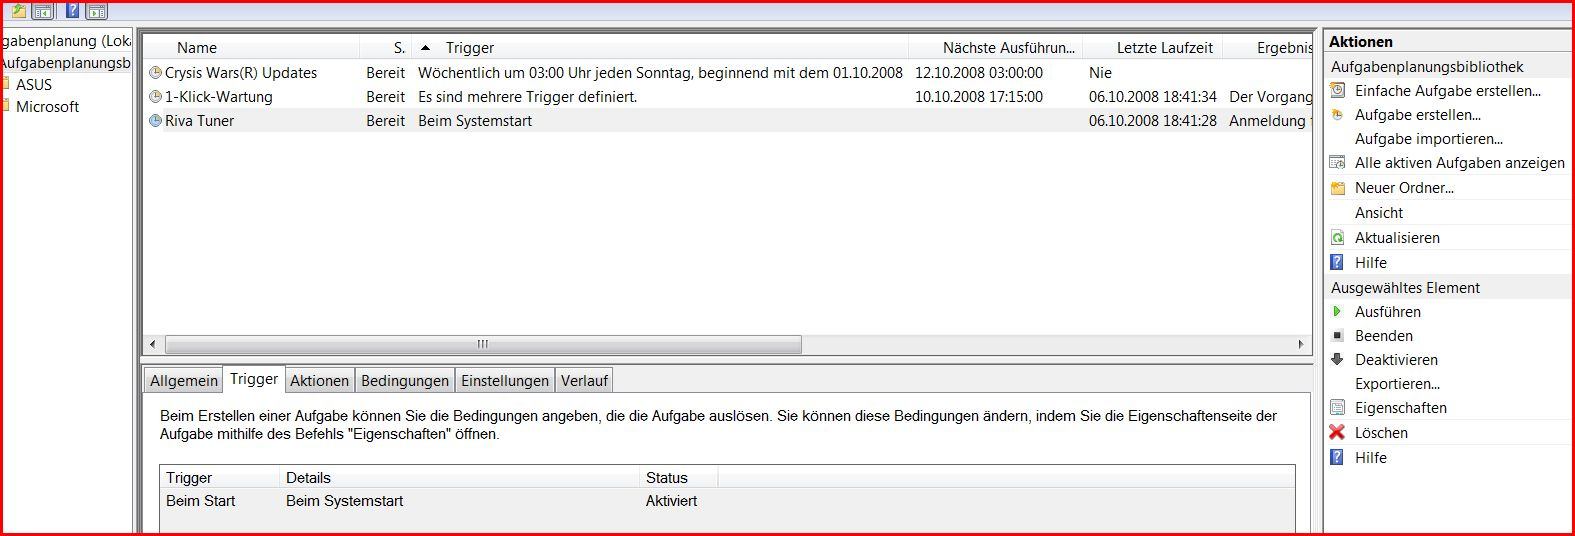Click the Alle aktiven Aufgaben anzeigen icon
1575x536 pixels.
click(x=1337, y=162)
